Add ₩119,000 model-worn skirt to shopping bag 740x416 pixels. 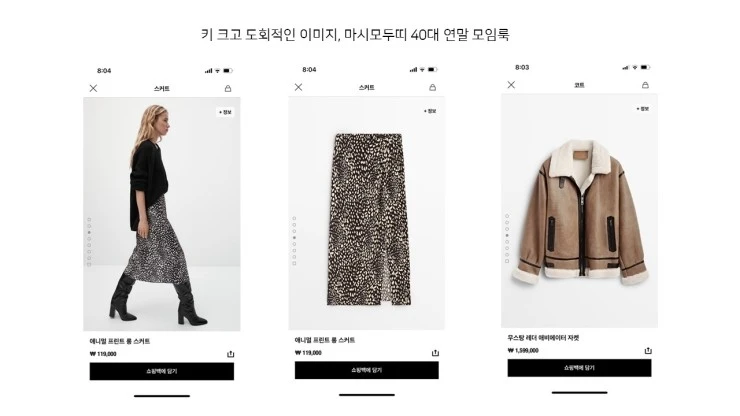162,371
